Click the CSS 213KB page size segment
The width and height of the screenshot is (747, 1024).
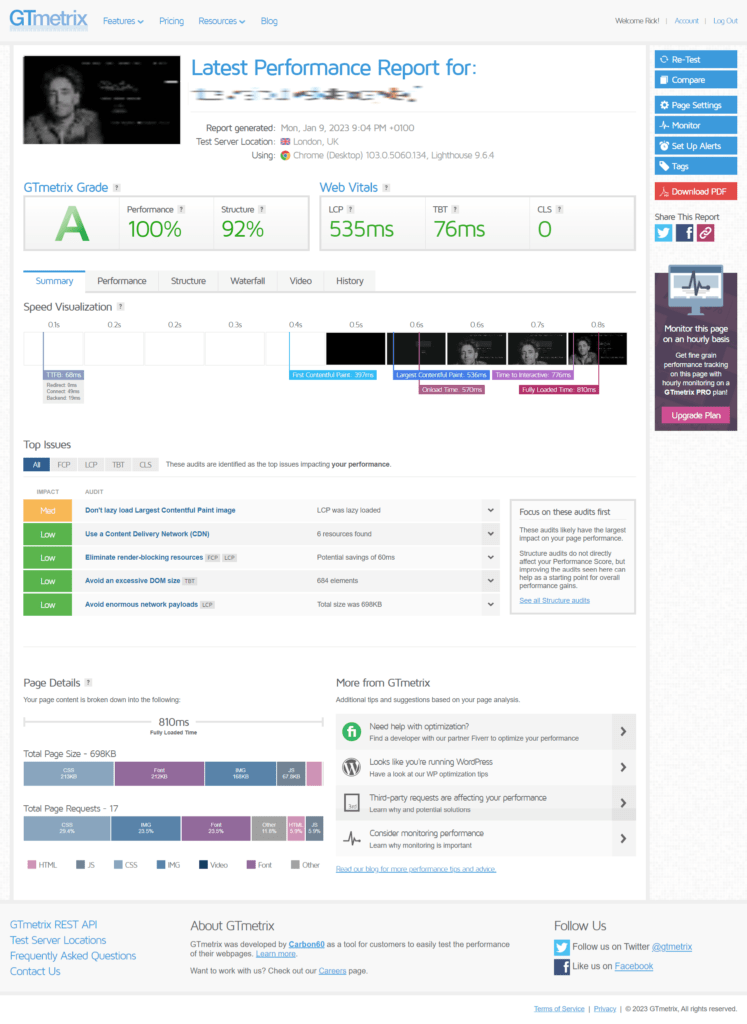pos(69,774)
